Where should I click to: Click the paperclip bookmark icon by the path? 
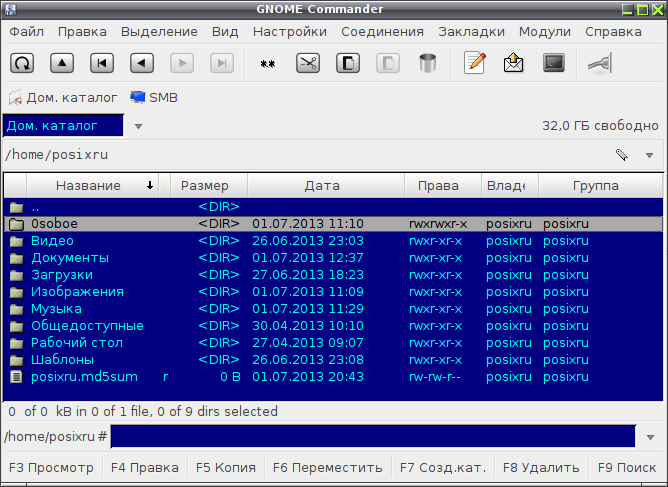622,155
